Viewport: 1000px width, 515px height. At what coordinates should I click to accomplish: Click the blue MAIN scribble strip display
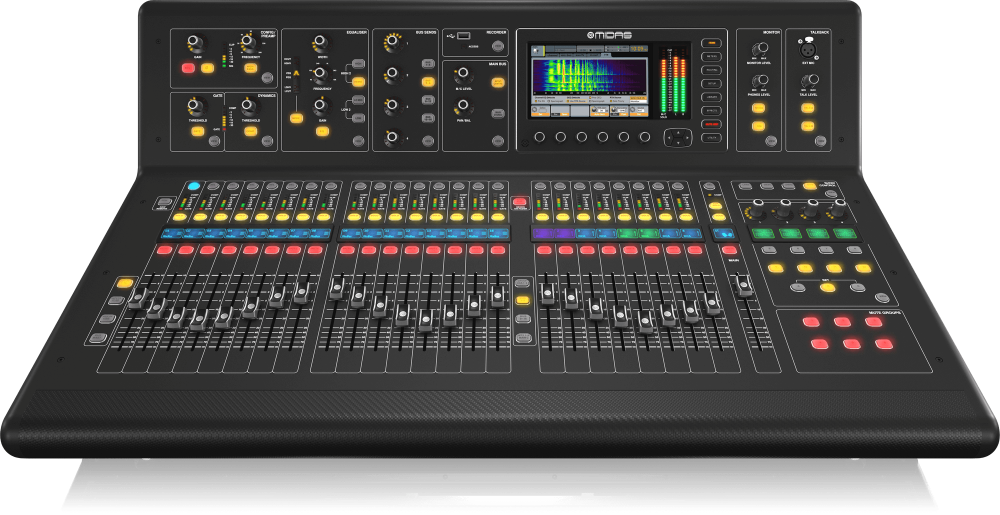click(x=724, y=233)
